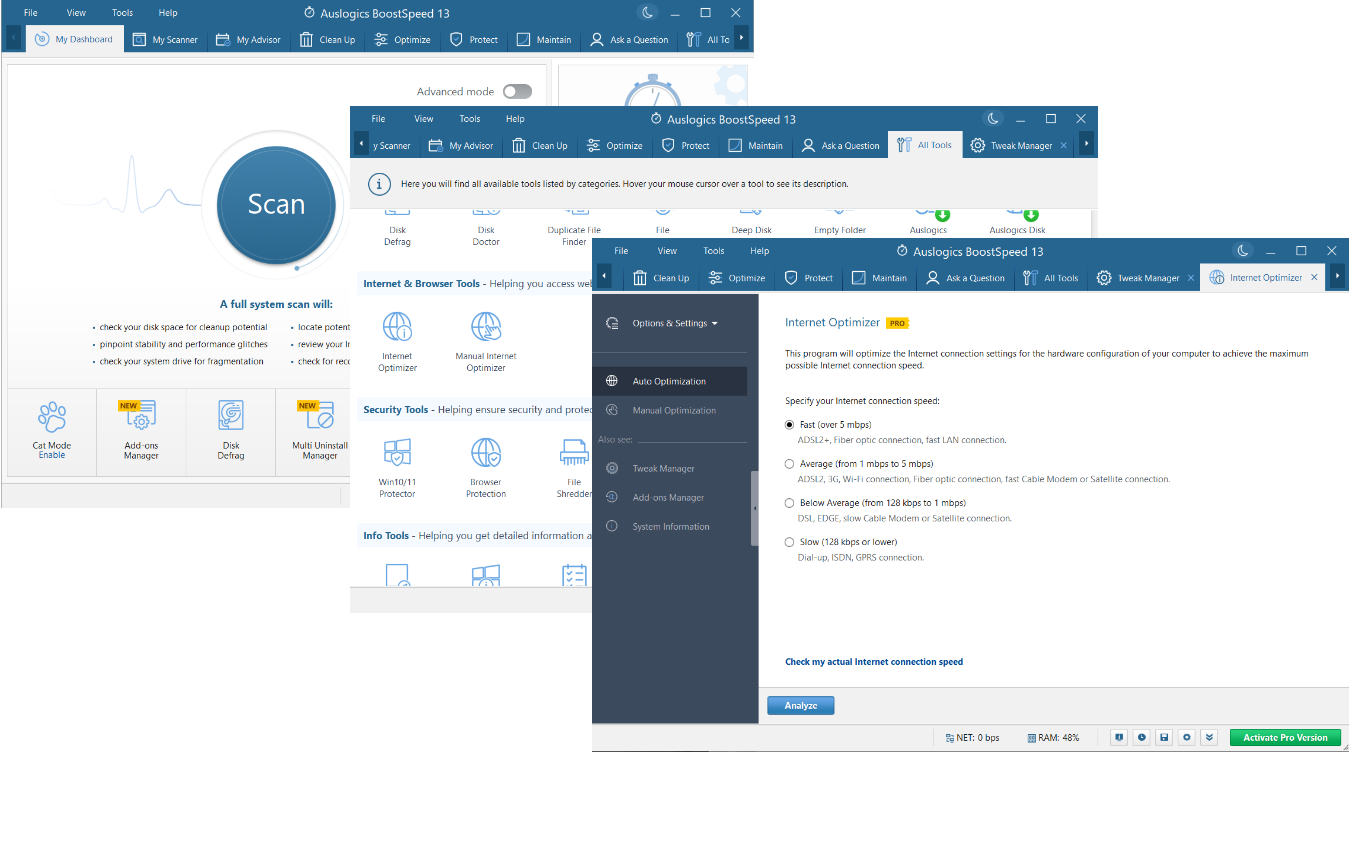Click RAM: 48% indicator
The width and height of the screenshot is (1350, 868).
click(x=1053, y=738)
